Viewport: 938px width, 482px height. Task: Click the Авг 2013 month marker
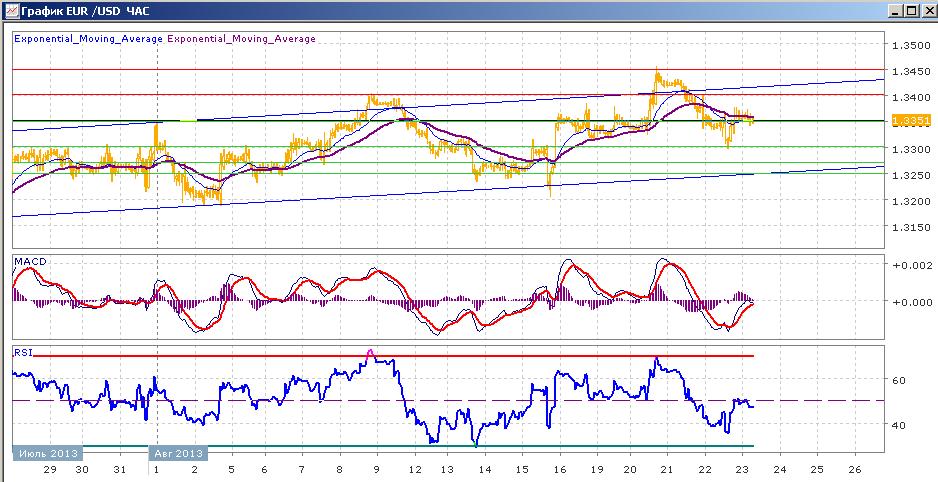pos(178,453)
